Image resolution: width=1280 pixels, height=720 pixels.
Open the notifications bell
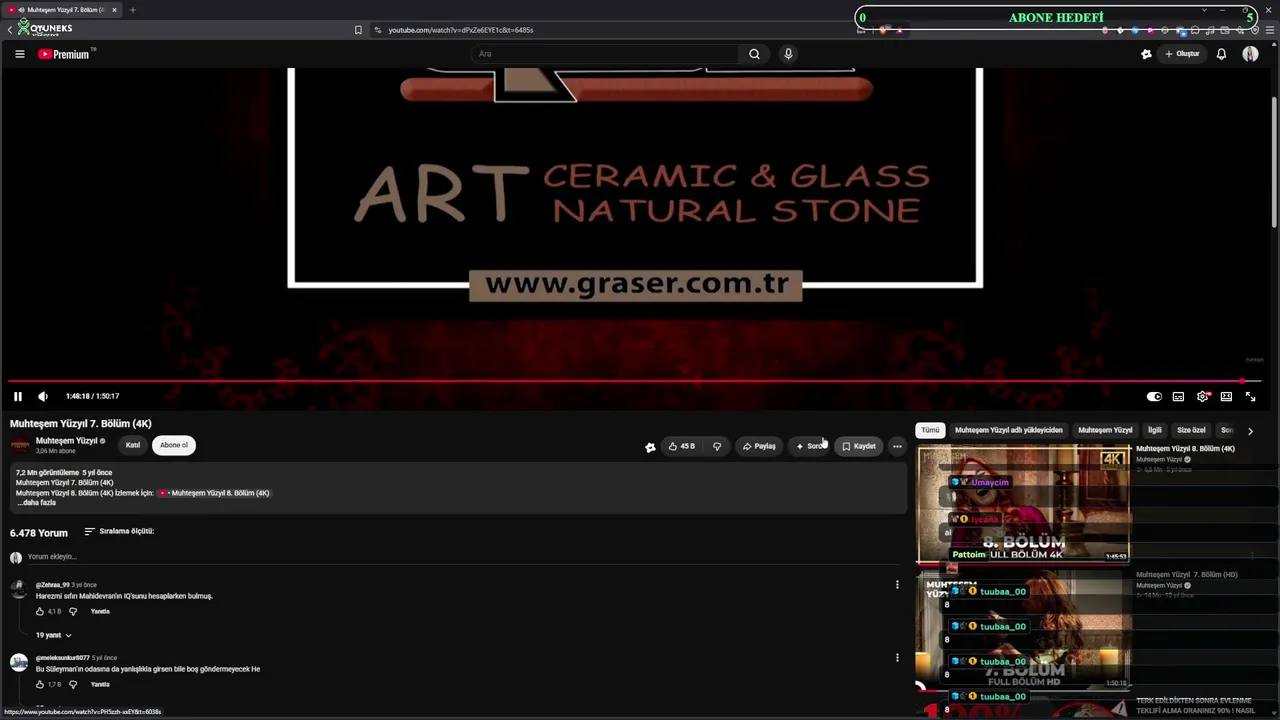(1221, 54)
